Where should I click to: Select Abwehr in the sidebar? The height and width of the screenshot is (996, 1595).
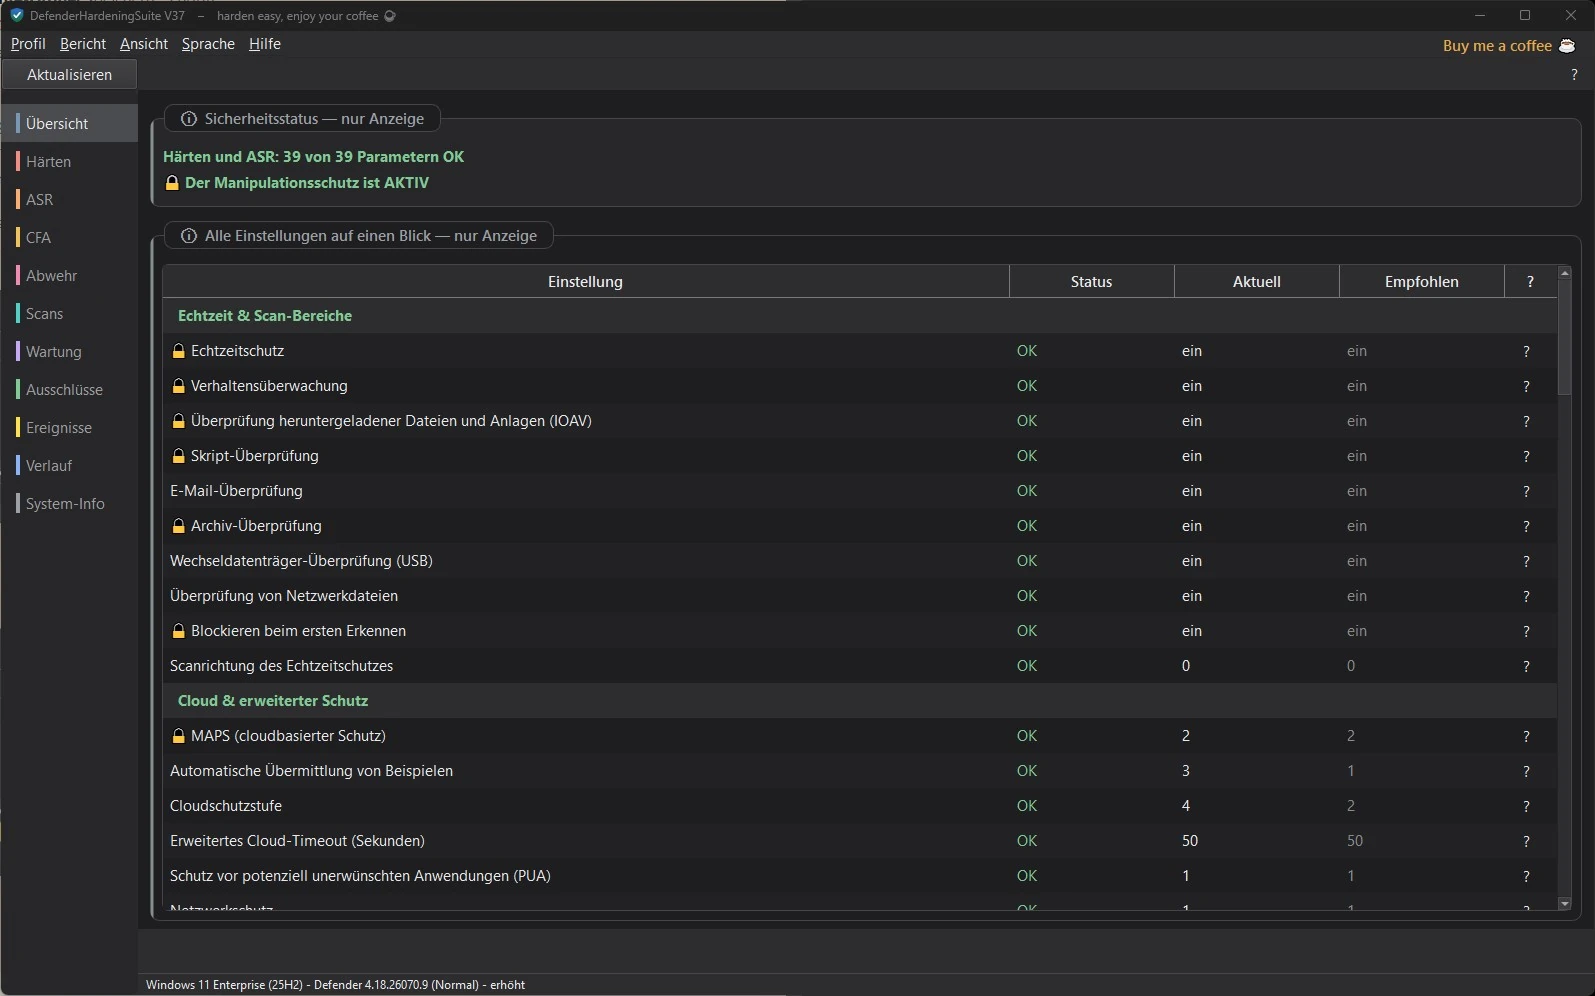(x=69, y=276)
